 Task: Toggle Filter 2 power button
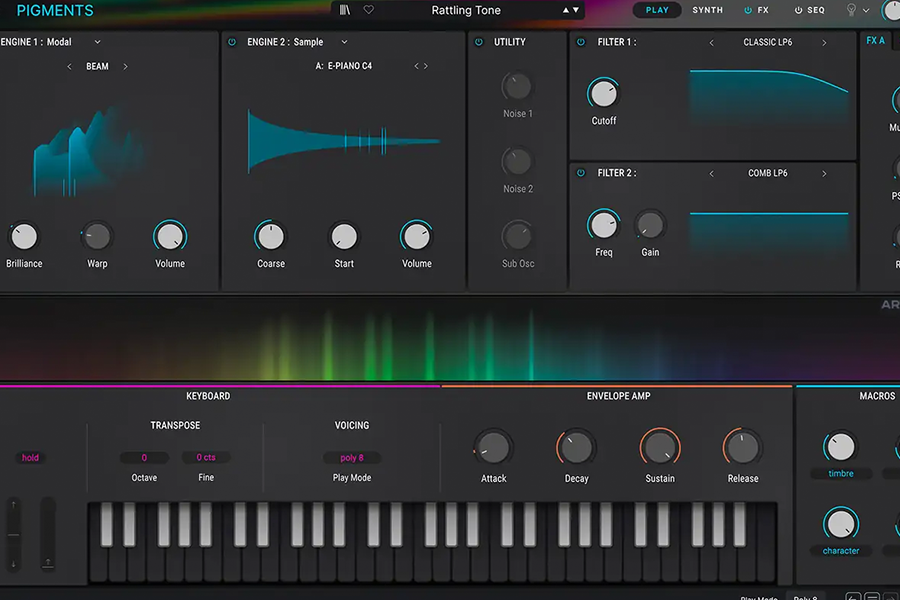click(x=581, y=173)
